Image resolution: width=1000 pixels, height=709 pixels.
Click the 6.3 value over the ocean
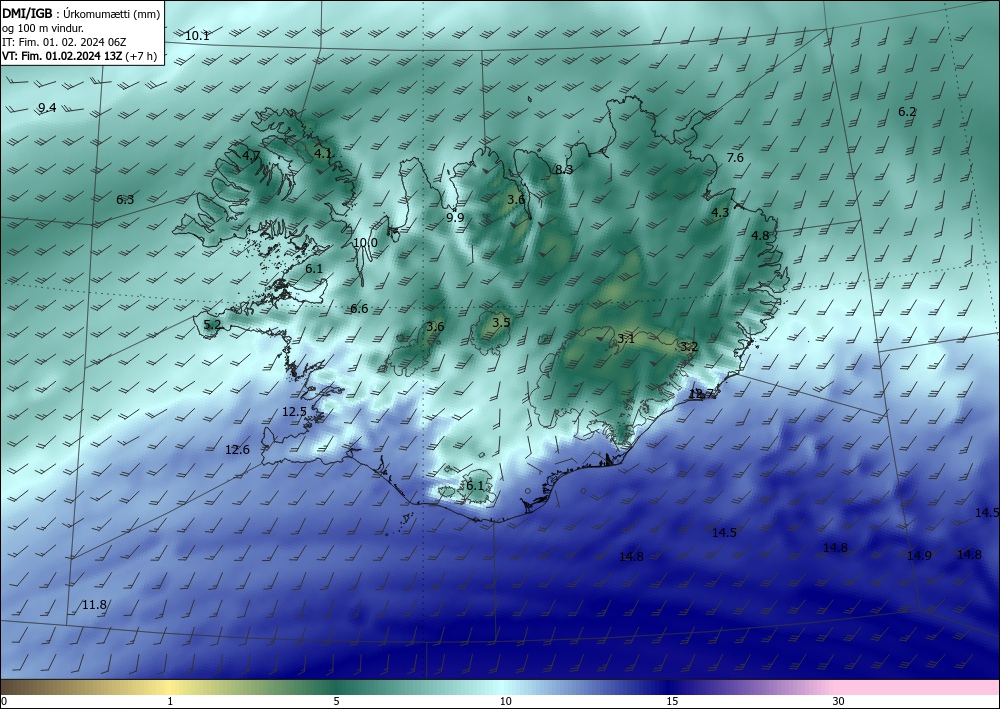125,200
